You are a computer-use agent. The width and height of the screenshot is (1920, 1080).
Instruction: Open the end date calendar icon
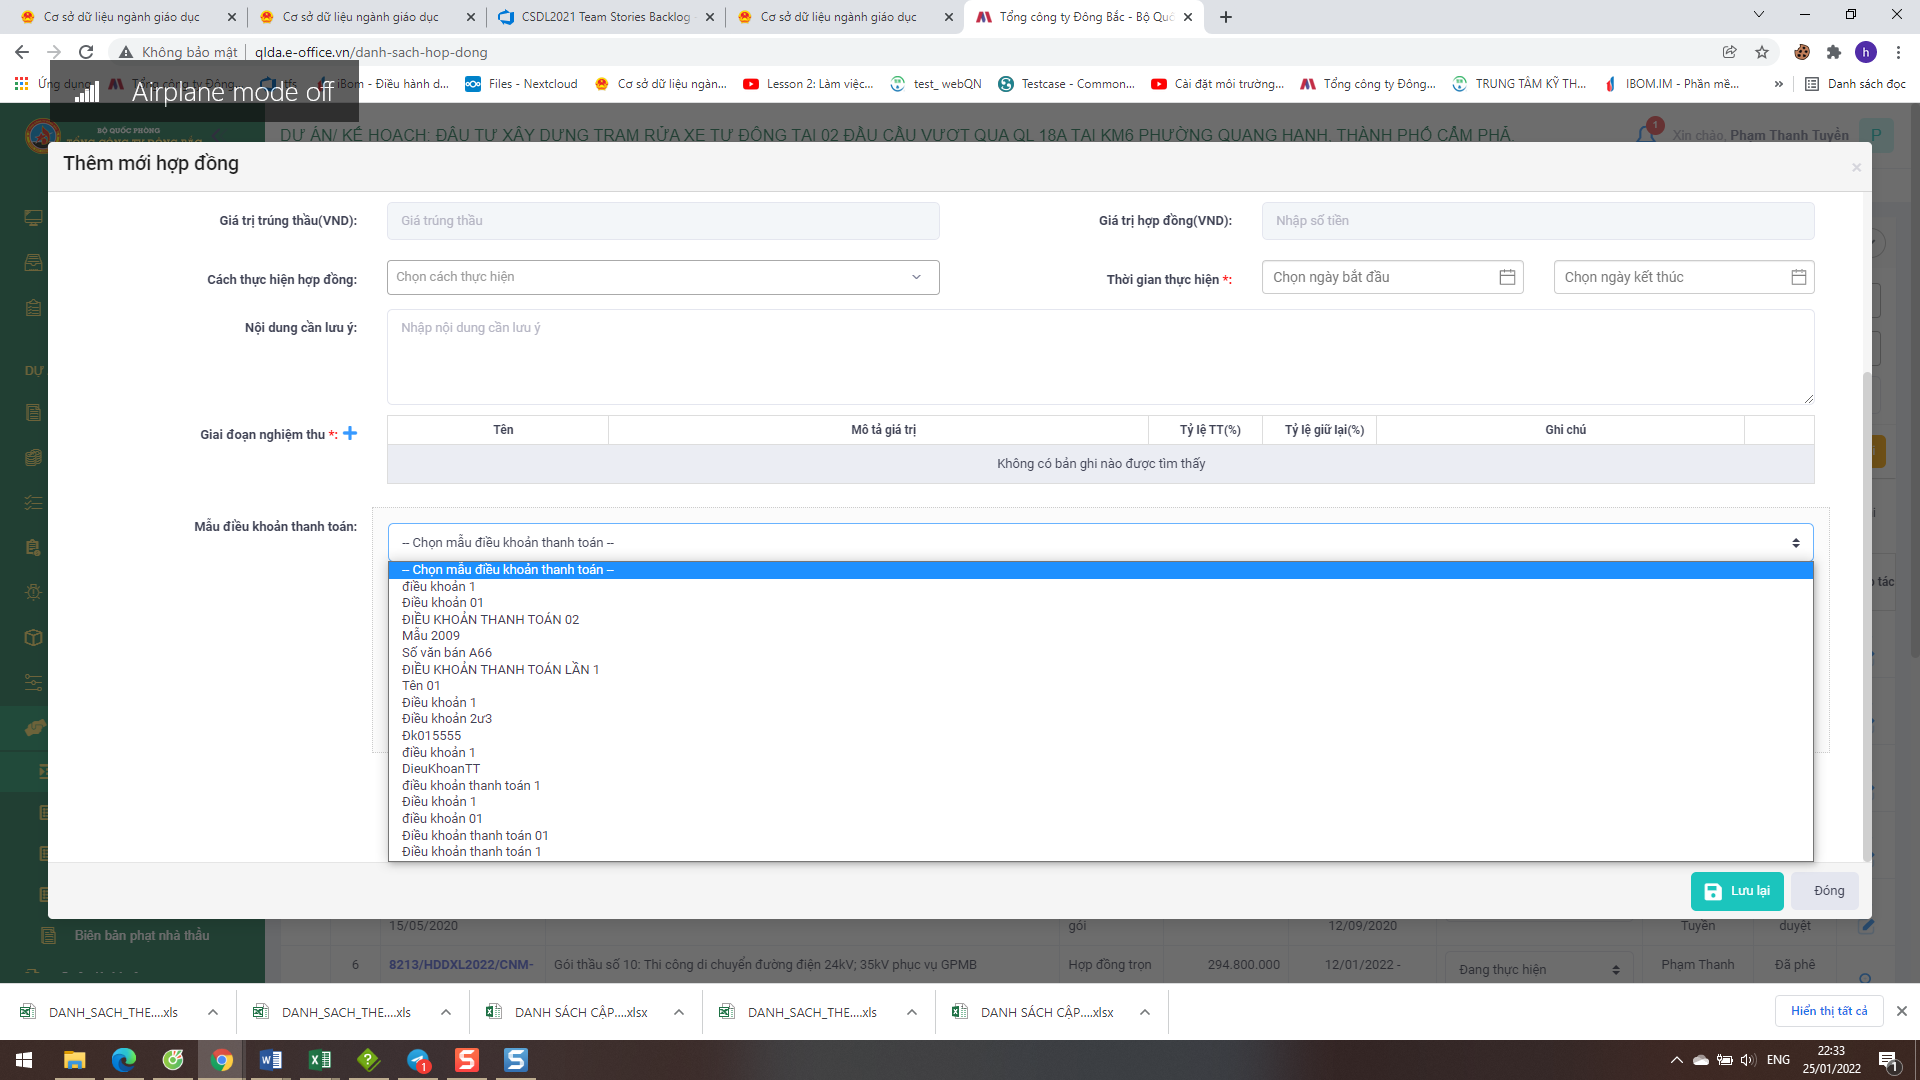(1798, 277)
